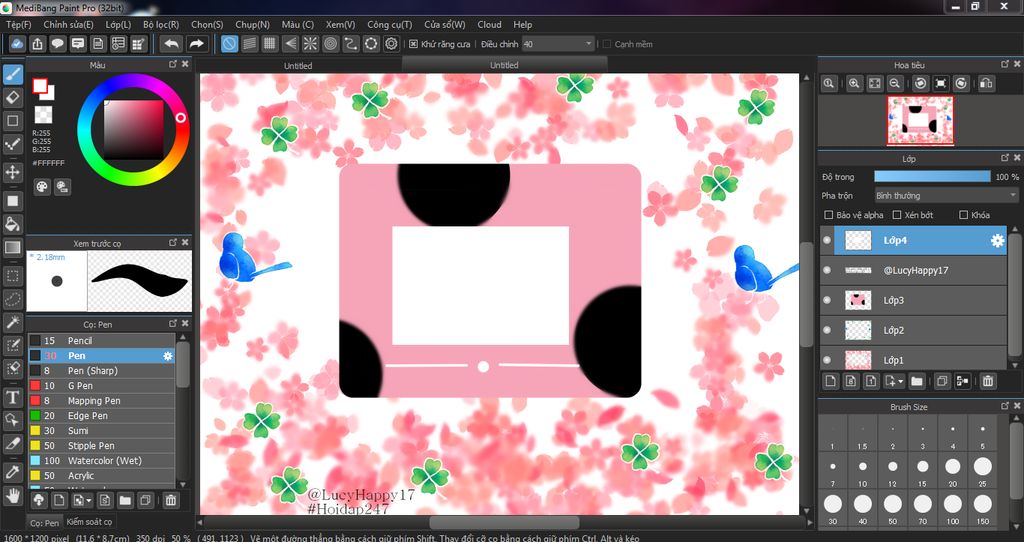Pick a hue on the color wheel ring

click(181, 118)
